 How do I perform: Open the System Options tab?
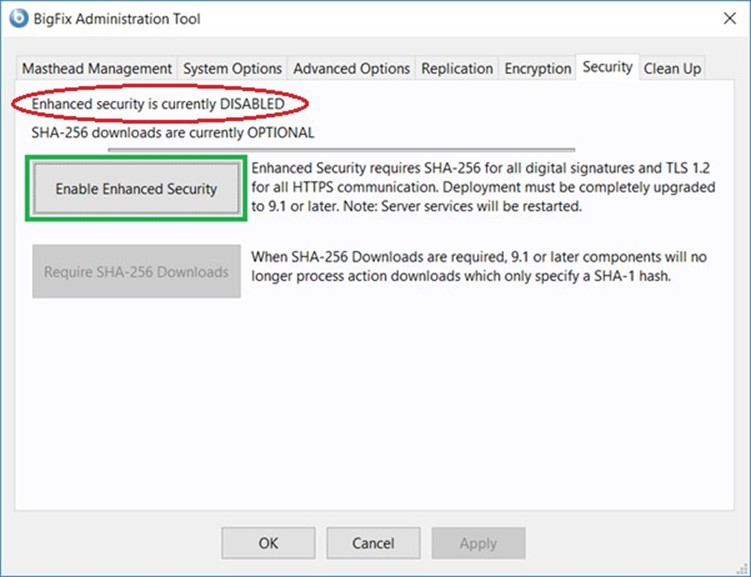click(x=232, y=69)
